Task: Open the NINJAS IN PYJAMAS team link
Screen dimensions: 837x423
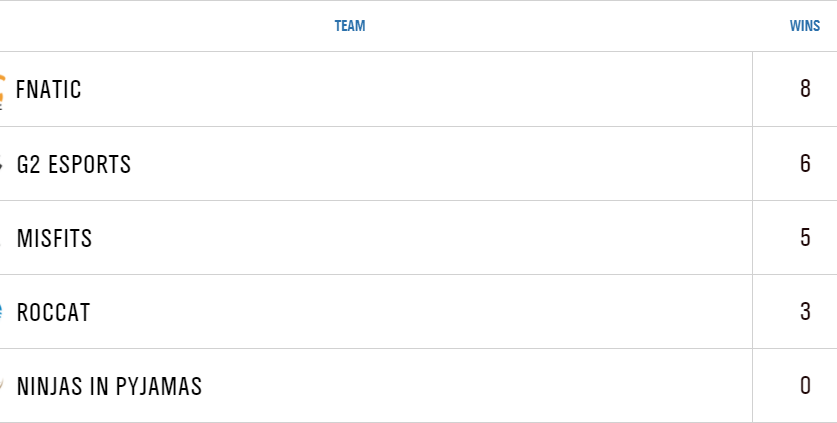Action: [x=110, y=386]
